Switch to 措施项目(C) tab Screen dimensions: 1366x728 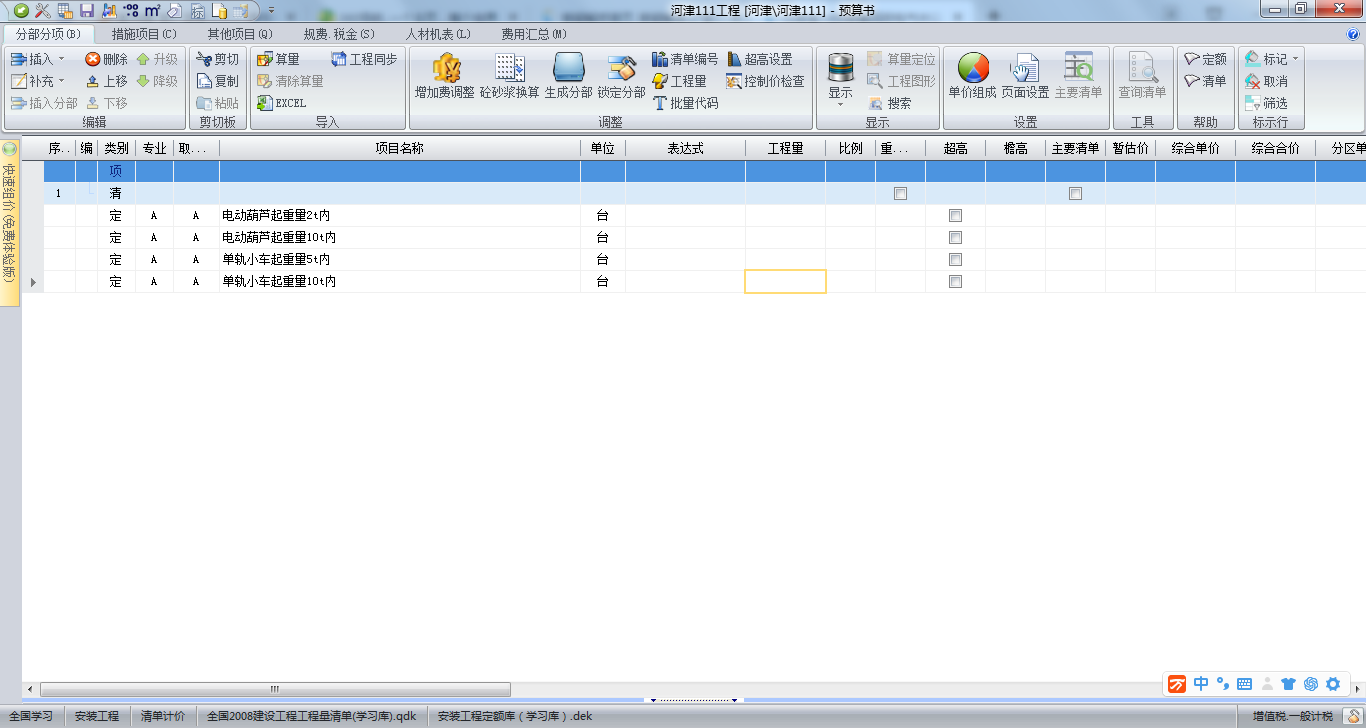(x=144, y=34)
